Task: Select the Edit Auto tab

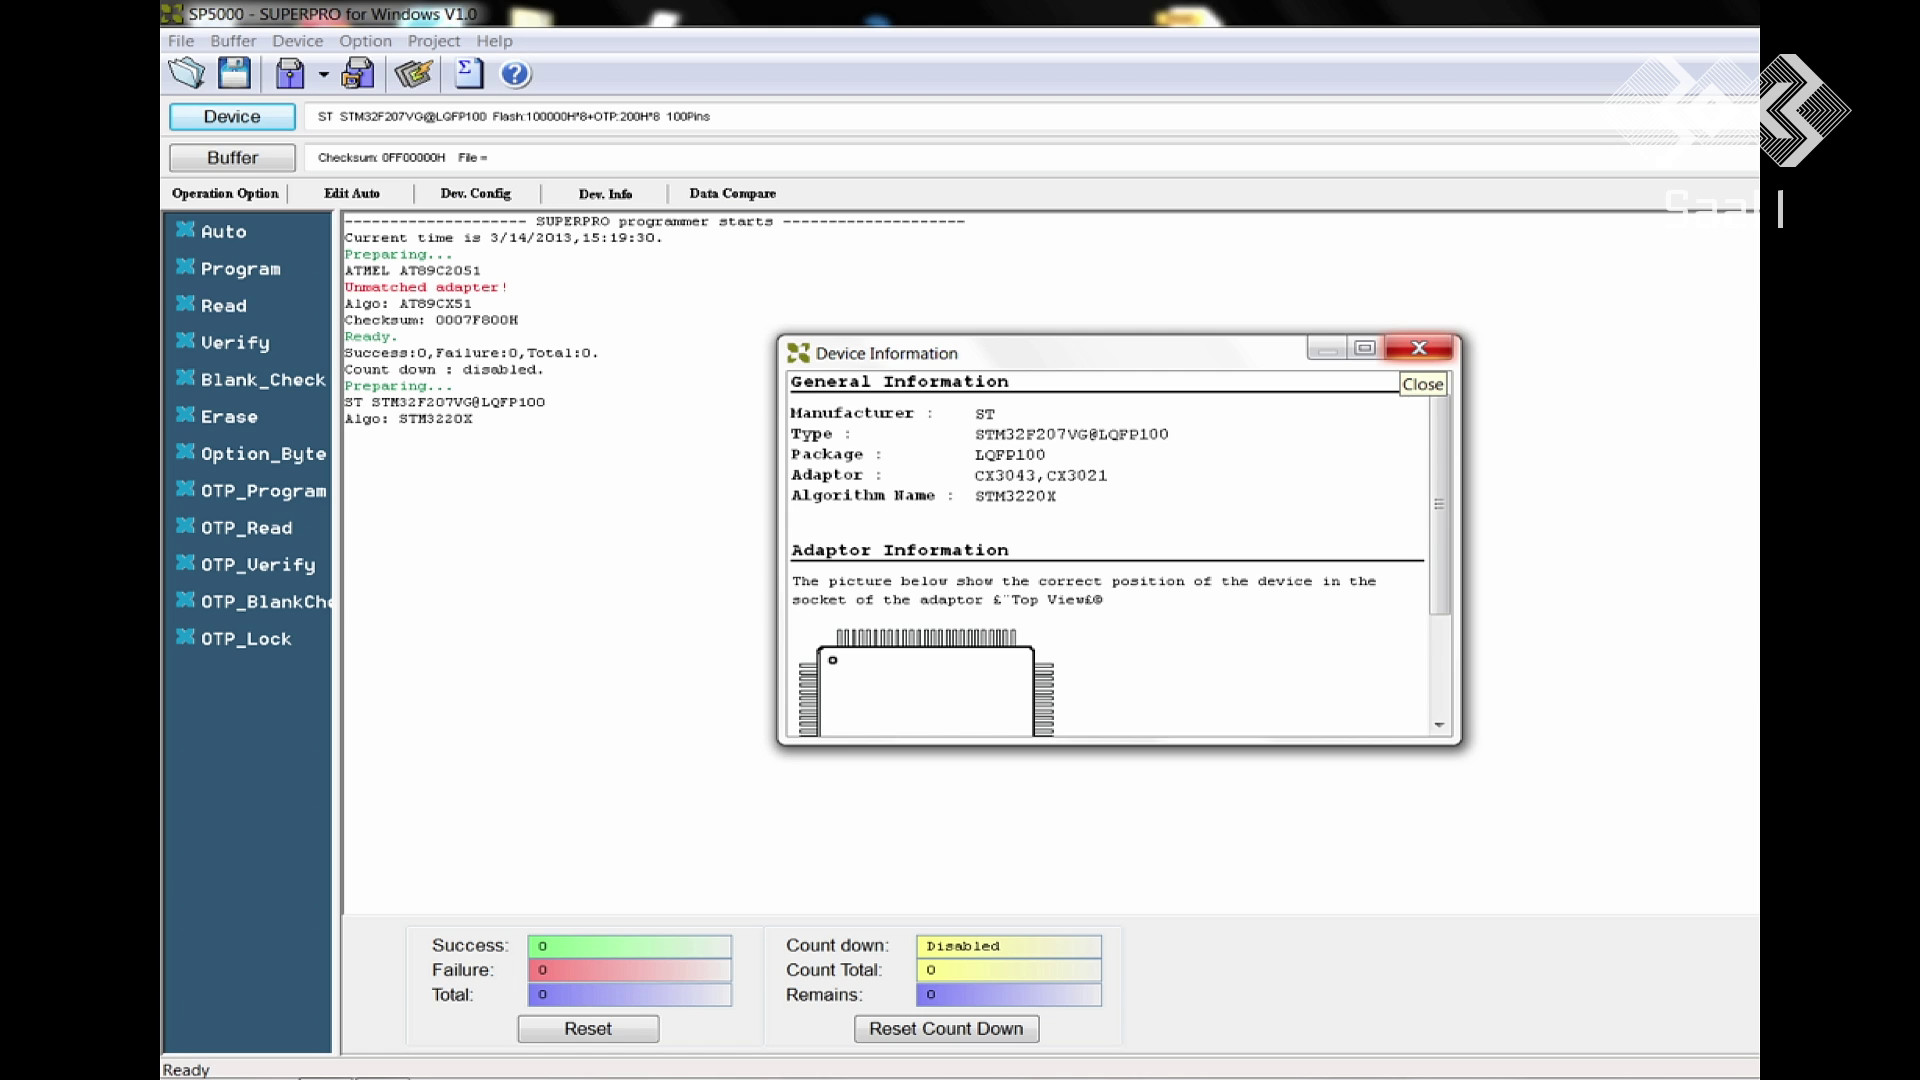Action: (352, 194)
